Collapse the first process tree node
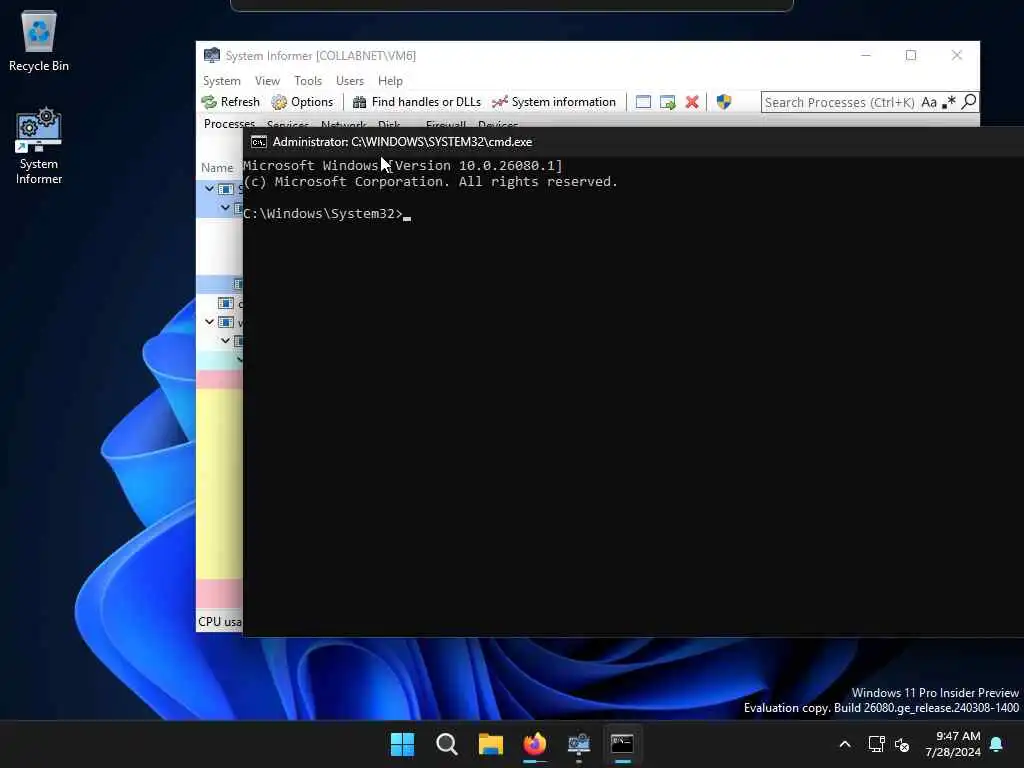The image size is (1024, 768). (209, 189)
